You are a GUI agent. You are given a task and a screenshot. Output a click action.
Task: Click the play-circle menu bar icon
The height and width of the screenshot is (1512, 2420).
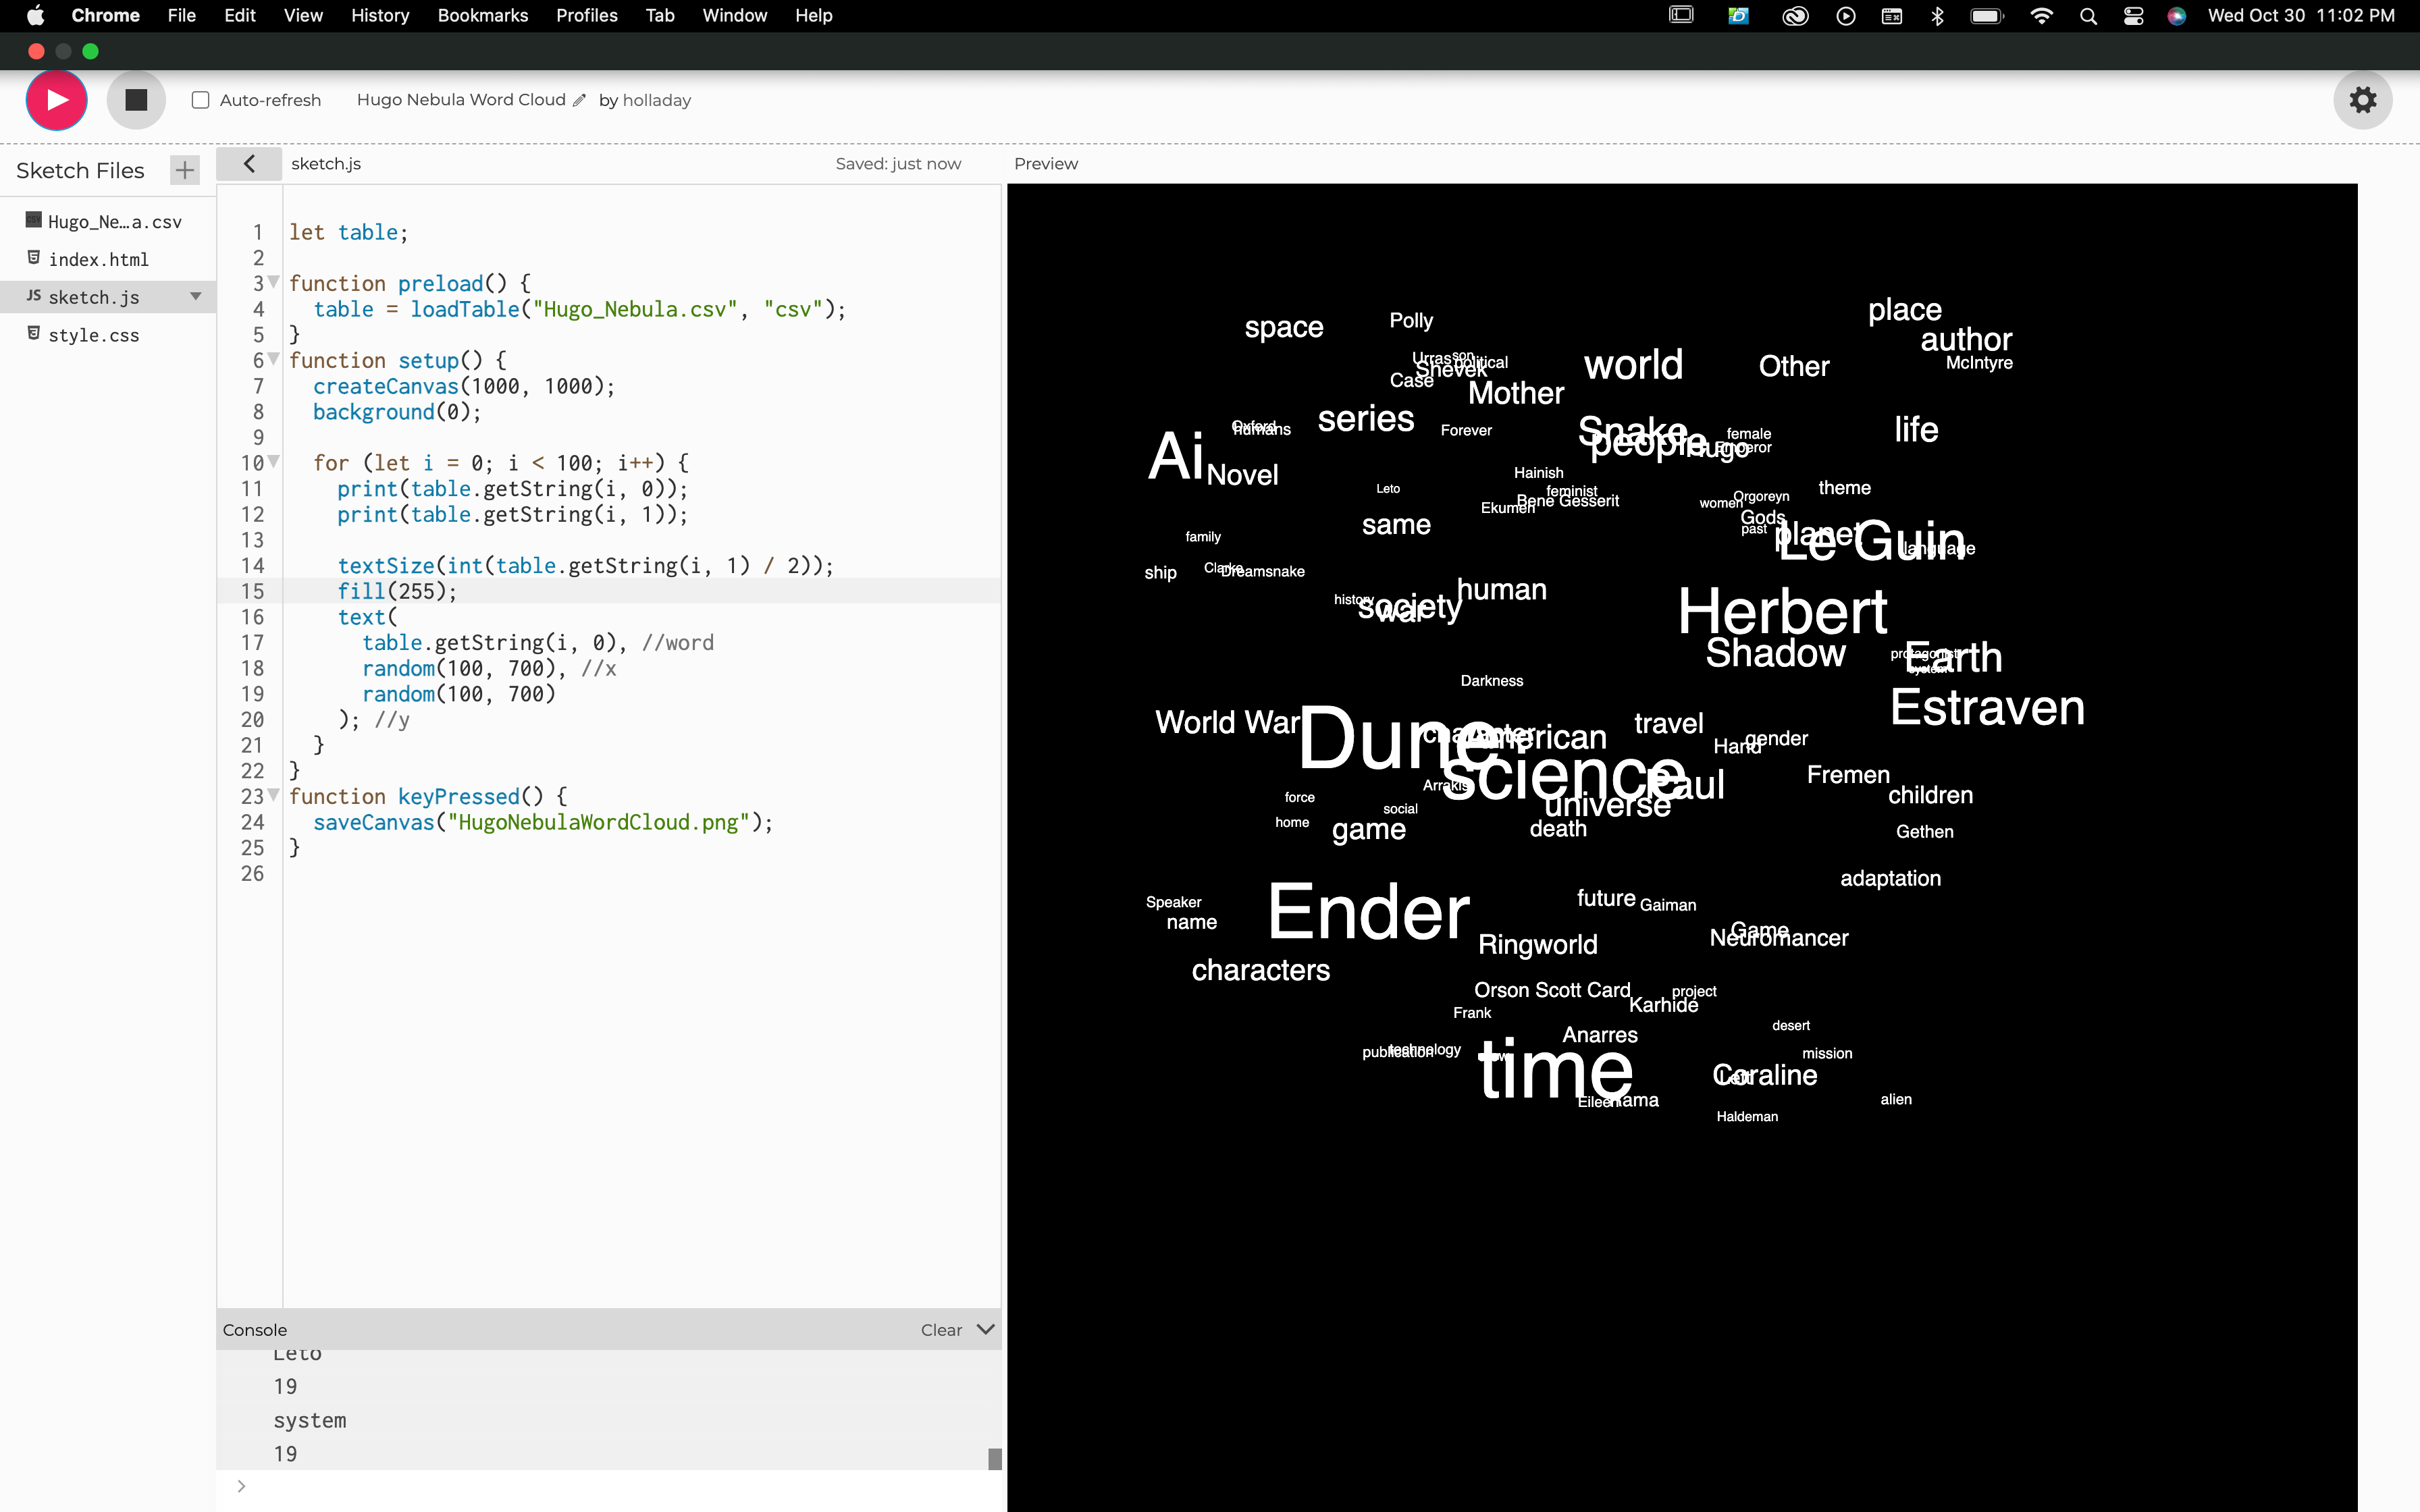pos(1846,16)
